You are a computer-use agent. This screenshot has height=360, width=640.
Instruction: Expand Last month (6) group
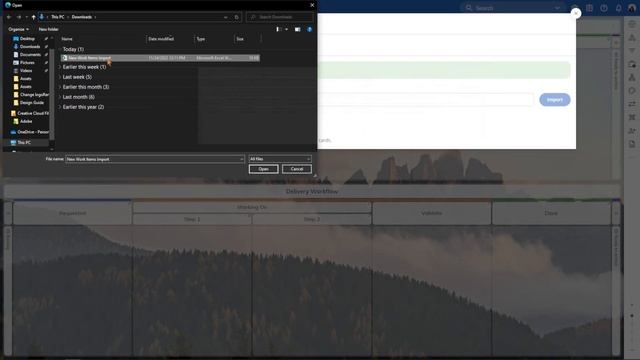pyautogui.click(x=78, y=97)
